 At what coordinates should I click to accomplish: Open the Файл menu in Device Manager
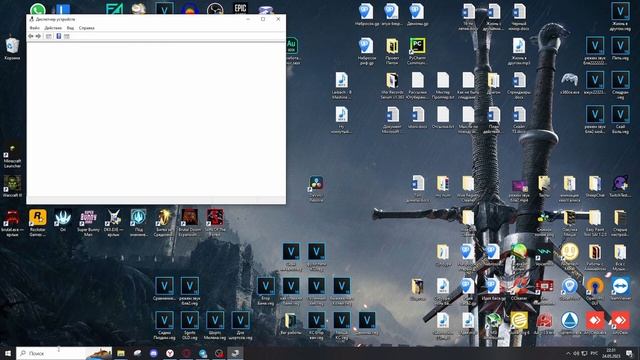[34, 28]
